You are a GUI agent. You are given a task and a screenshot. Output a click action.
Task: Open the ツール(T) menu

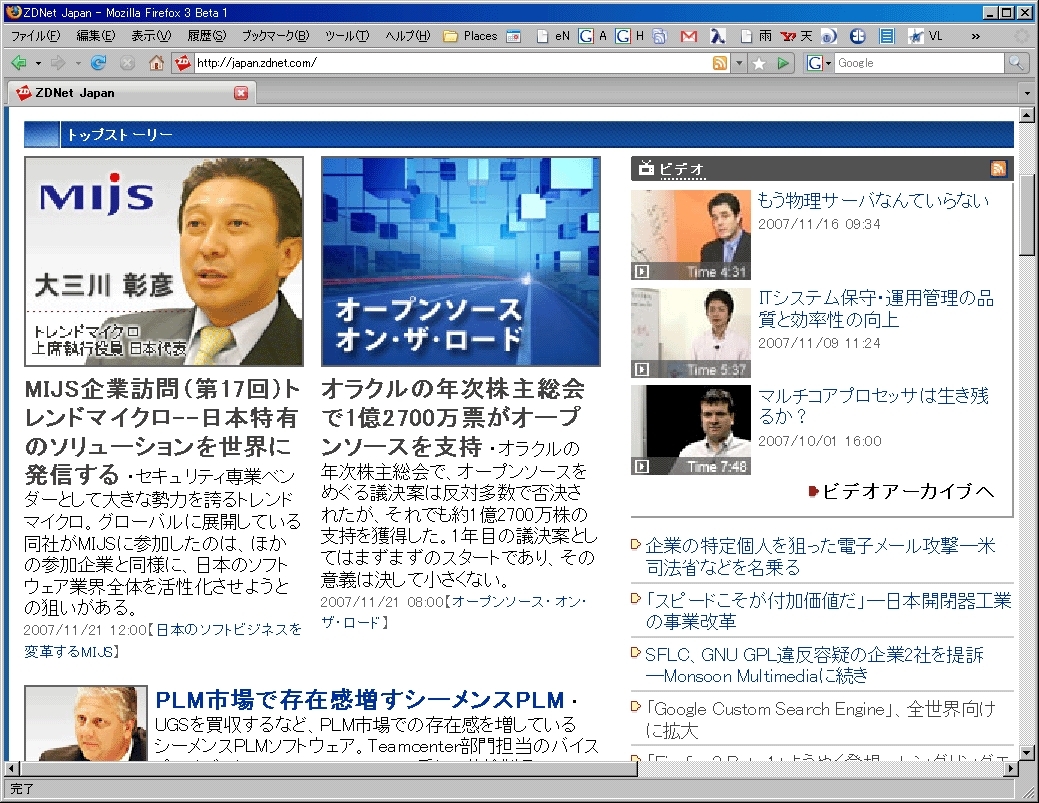pyautogui.click(x=346, y=36)
